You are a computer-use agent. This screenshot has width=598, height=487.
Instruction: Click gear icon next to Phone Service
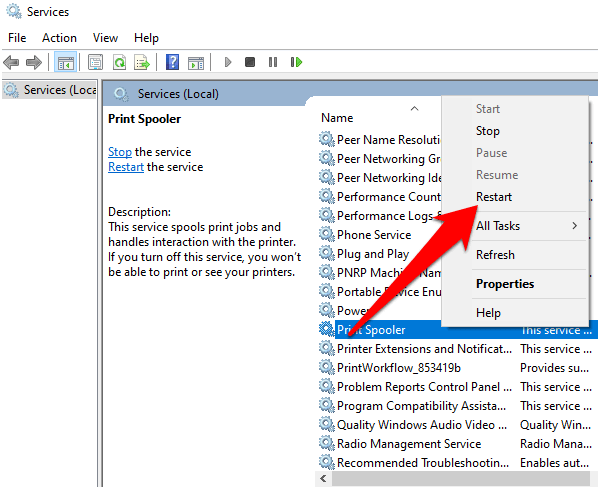tap(326, 234)
